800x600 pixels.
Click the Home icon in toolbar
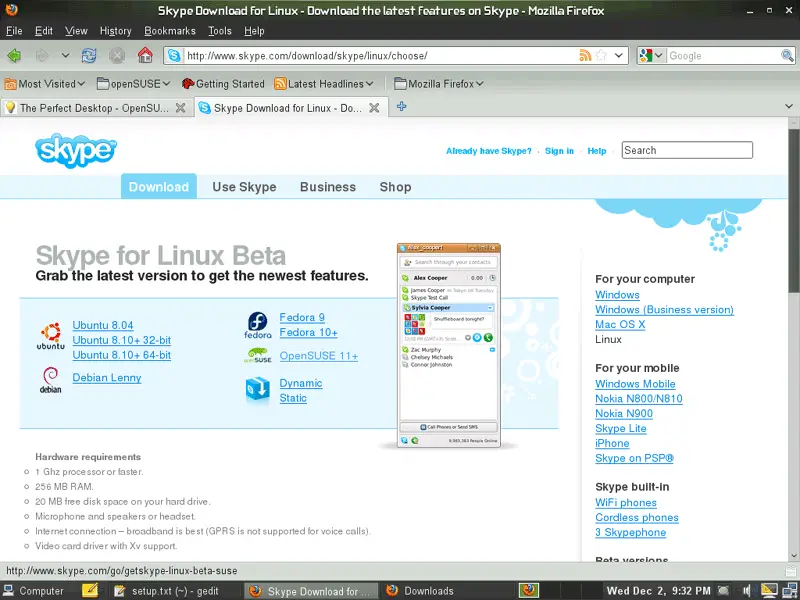tap(145, 55)
